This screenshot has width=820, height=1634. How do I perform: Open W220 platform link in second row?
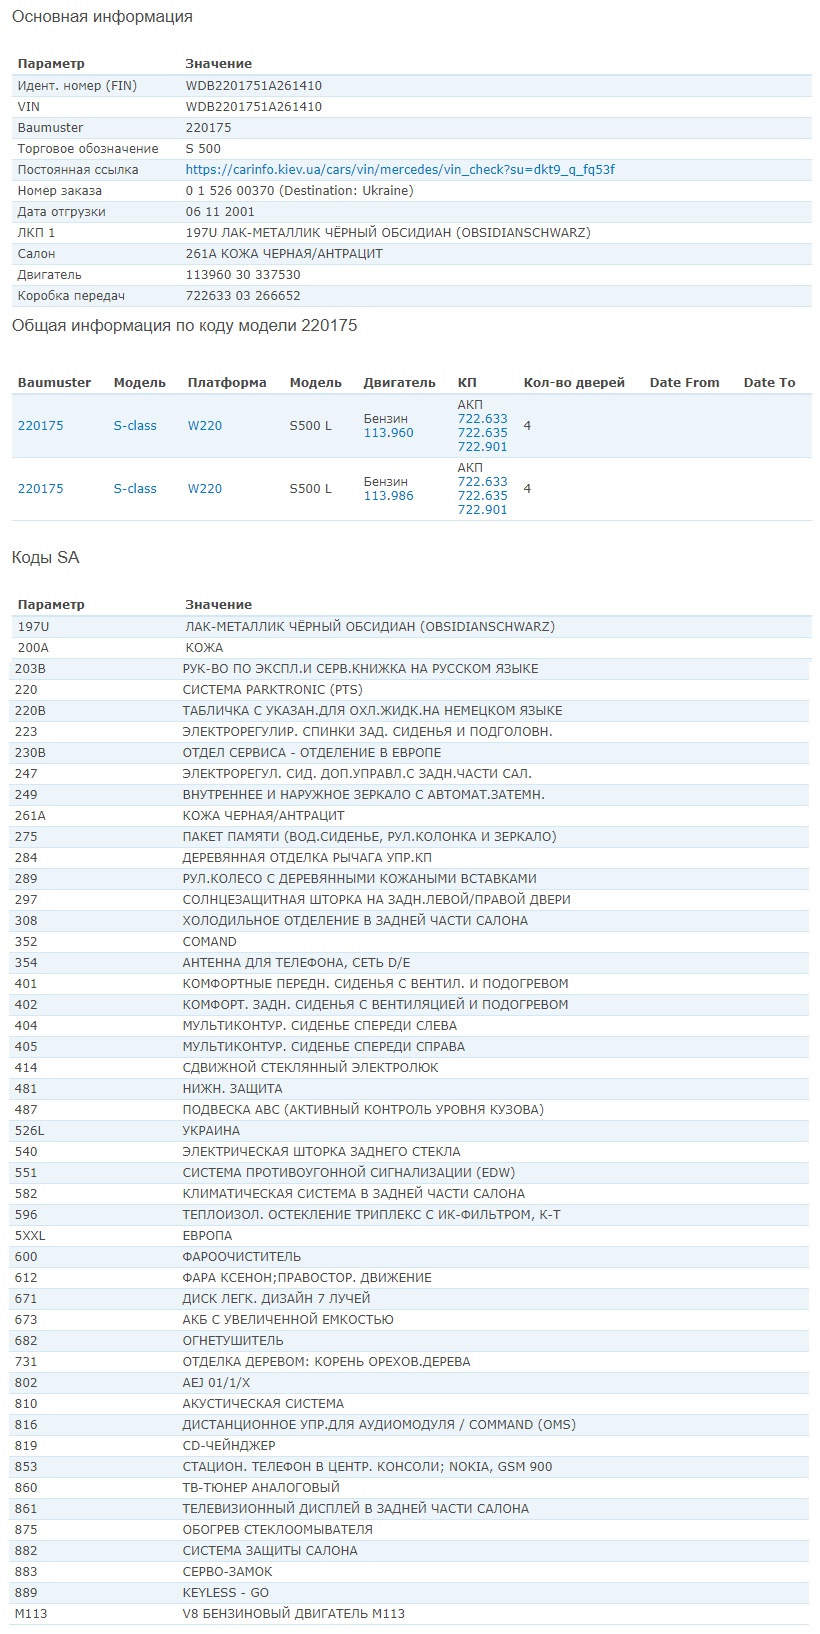pyautogui.click(x=205, y=489)
